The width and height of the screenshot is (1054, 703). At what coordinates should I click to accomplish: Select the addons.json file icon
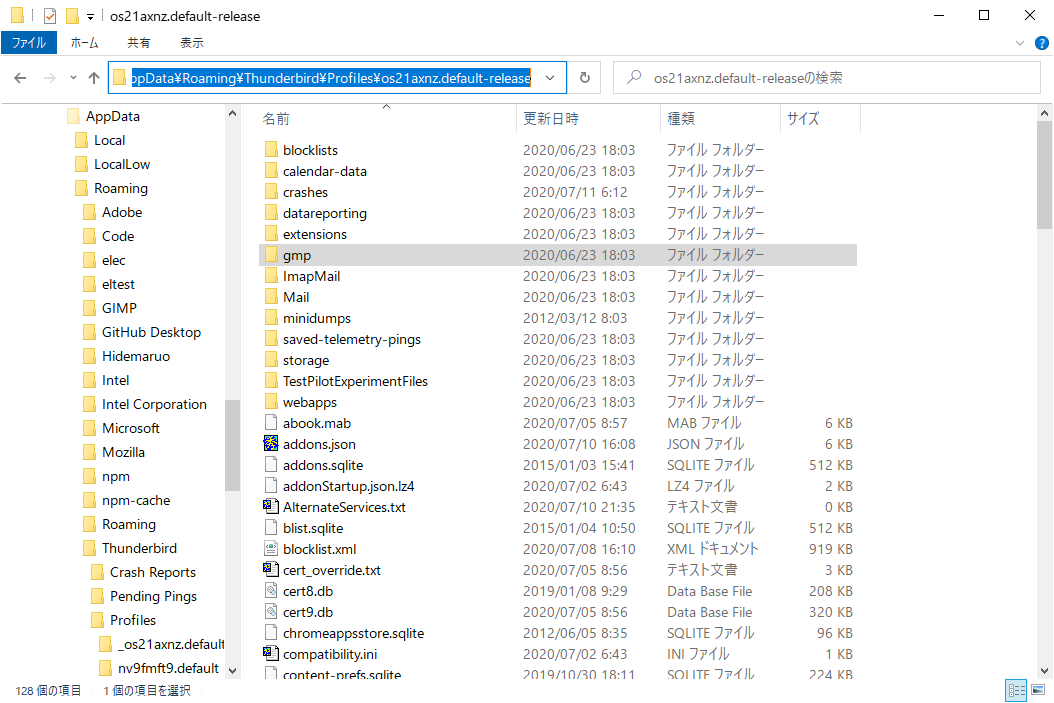[x=271, y=444]
